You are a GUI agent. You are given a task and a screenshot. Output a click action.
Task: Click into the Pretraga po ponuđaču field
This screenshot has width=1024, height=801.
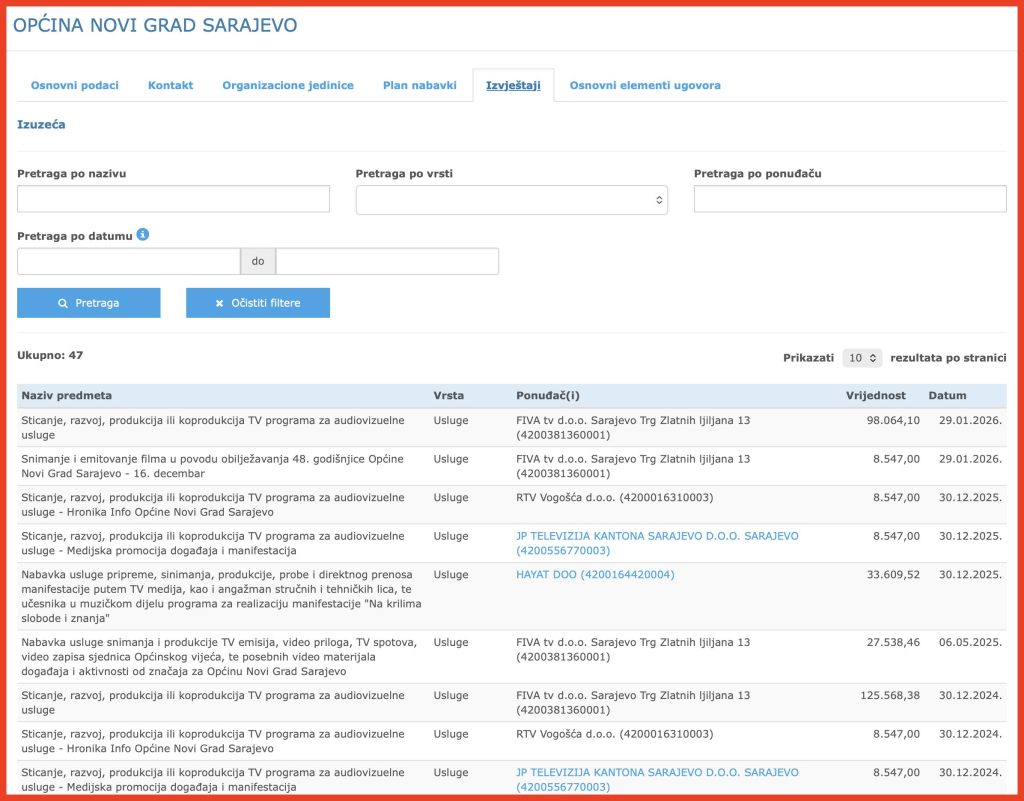850,199
